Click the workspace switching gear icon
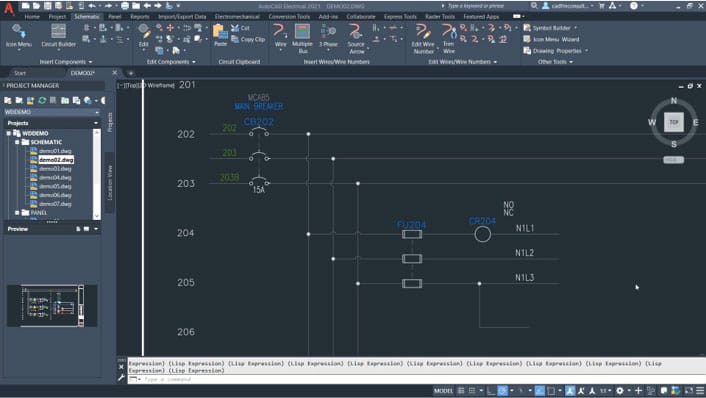706x398 pixels. click(620, 391)
